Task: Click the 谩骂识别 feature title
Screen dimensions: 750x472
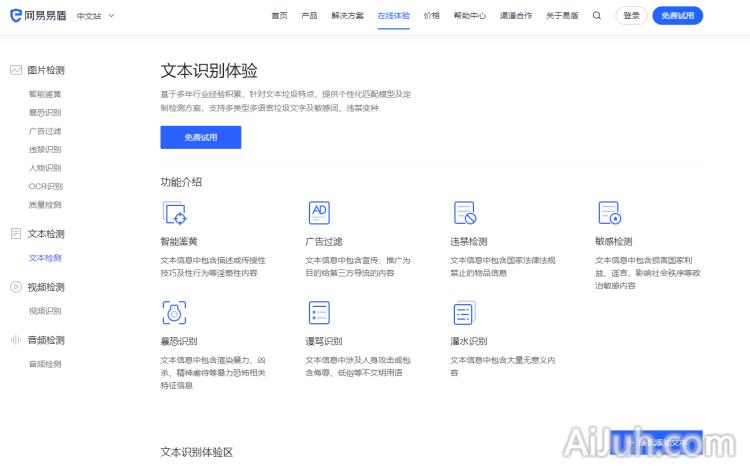Action: (324, 341)
